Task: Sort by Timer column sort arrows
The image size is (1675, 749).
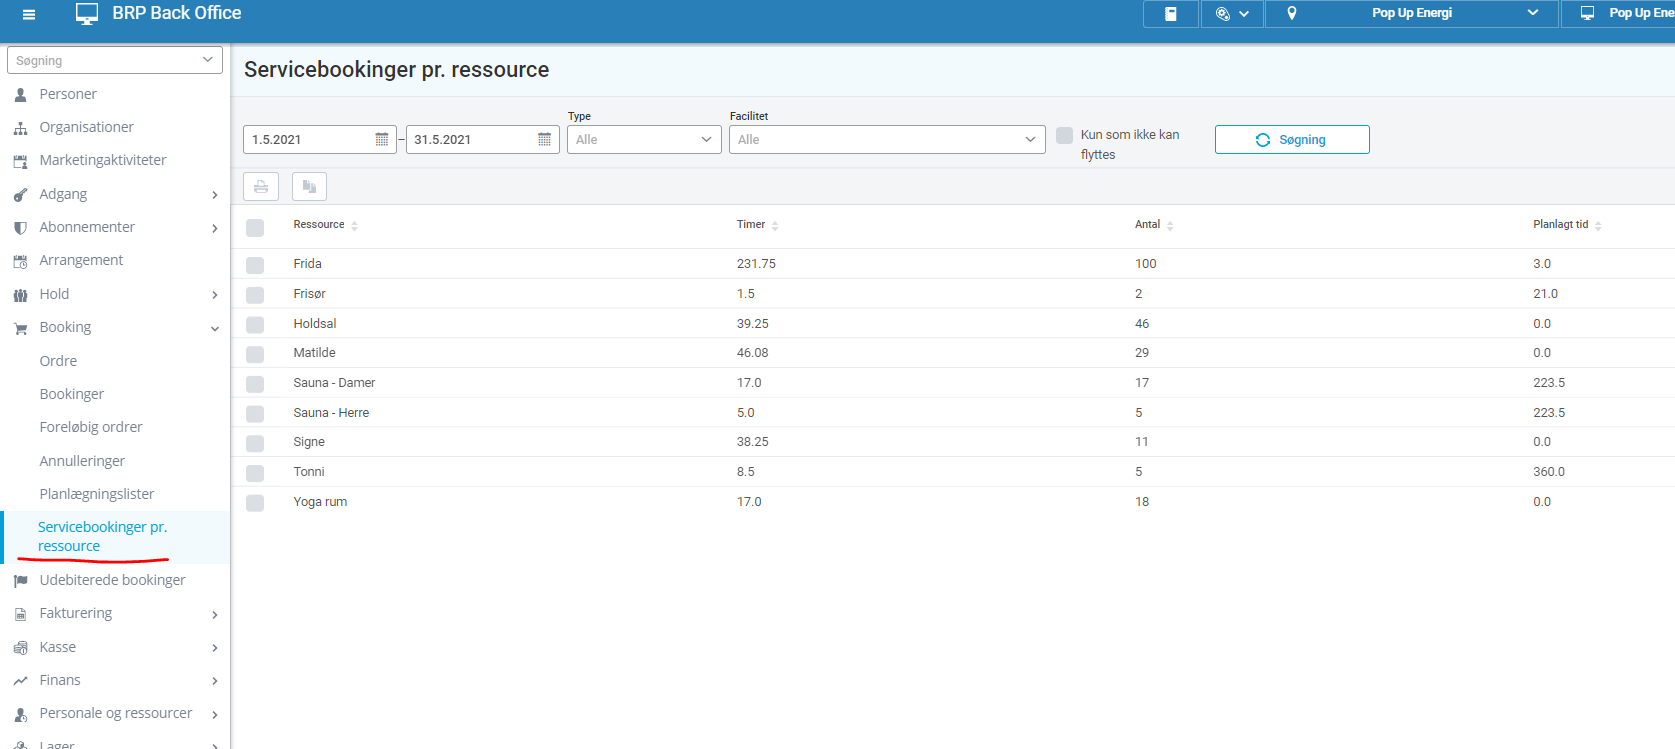Action: 775,226
